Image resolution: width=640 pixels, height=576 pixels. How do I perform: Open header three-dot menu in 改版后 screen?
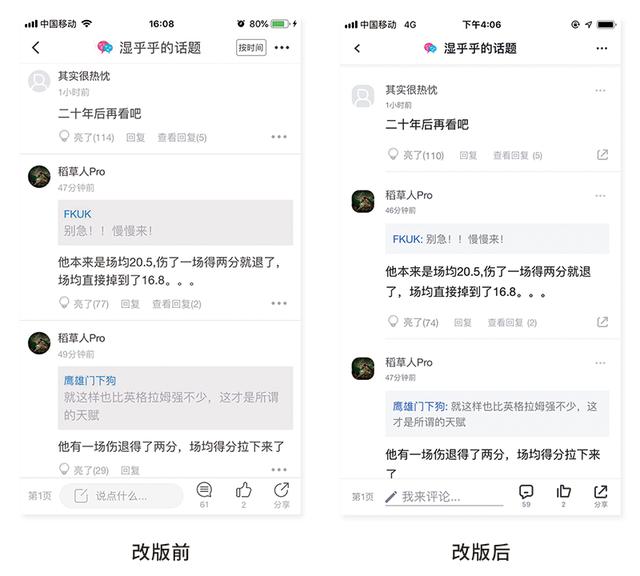(602, 49)
